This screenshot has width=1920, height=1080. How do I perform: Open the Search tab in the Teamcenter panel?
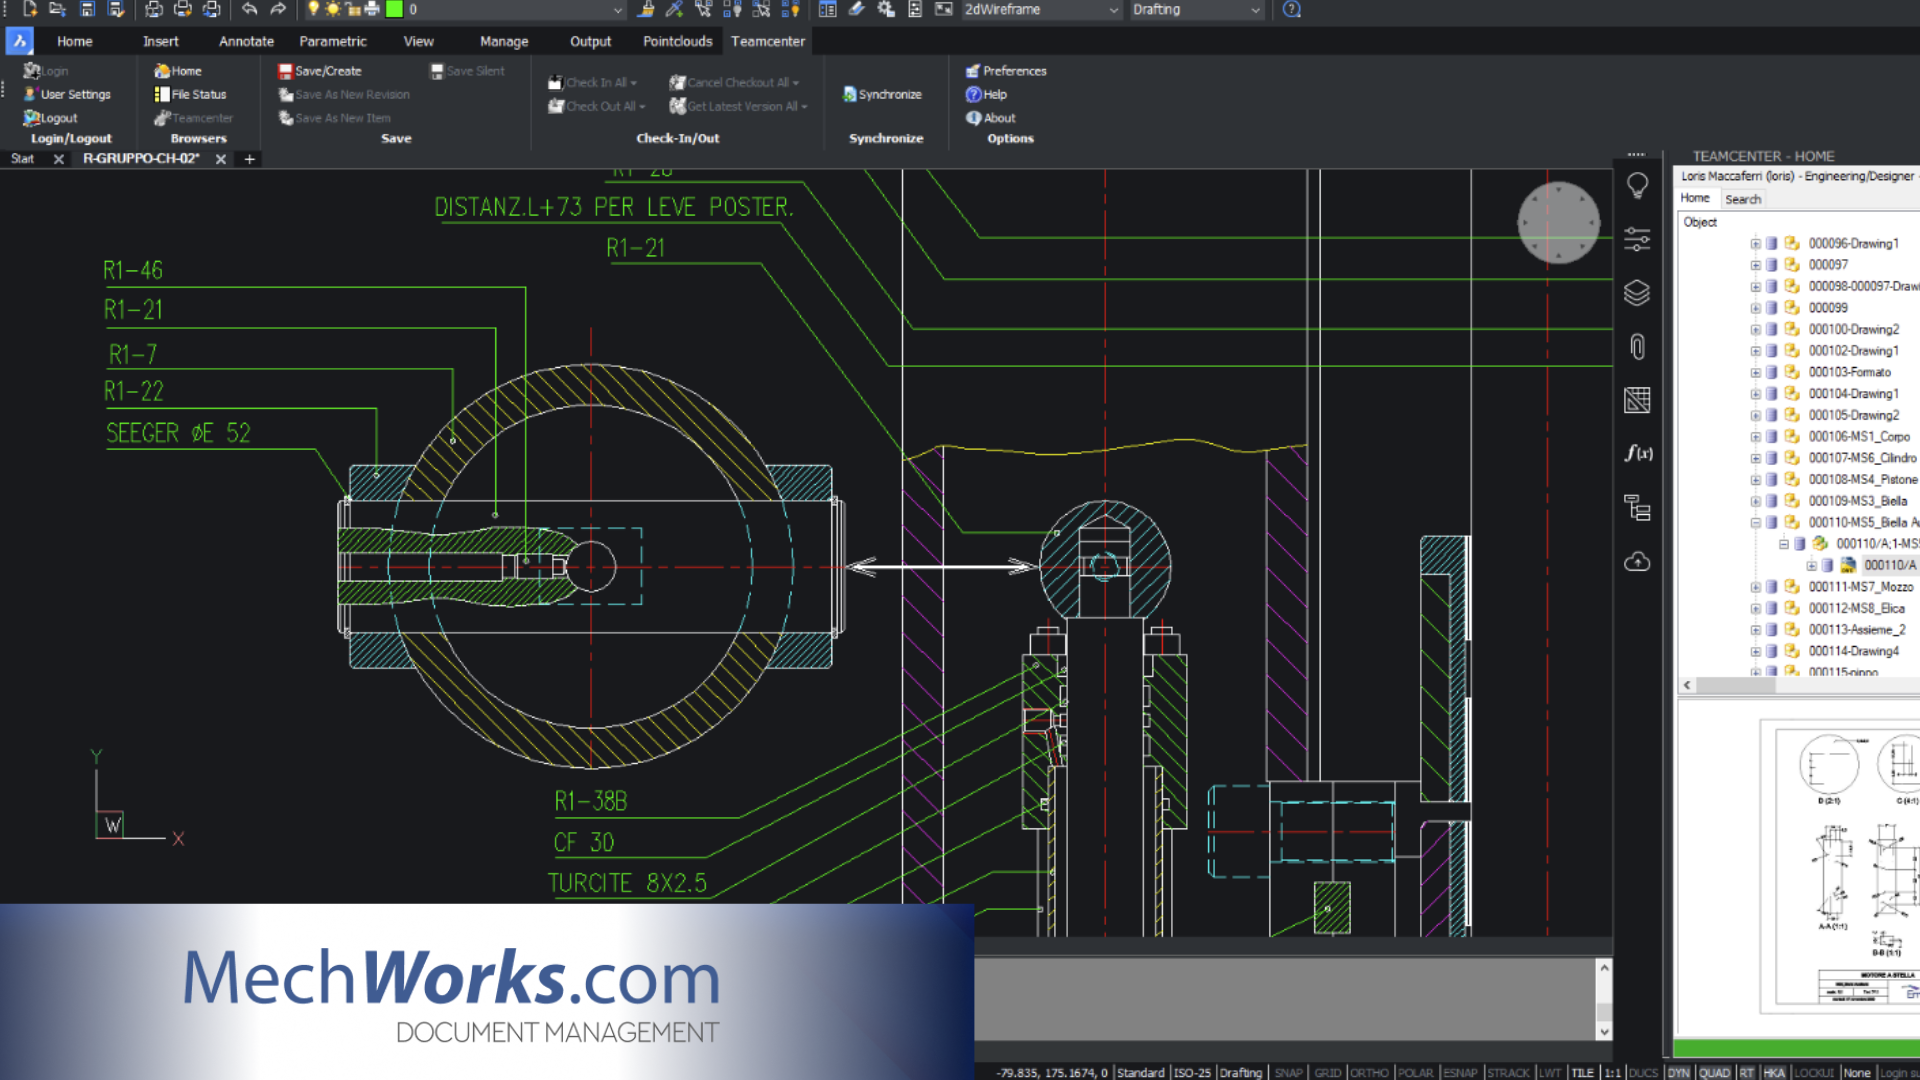click(x=1743, y=199)
